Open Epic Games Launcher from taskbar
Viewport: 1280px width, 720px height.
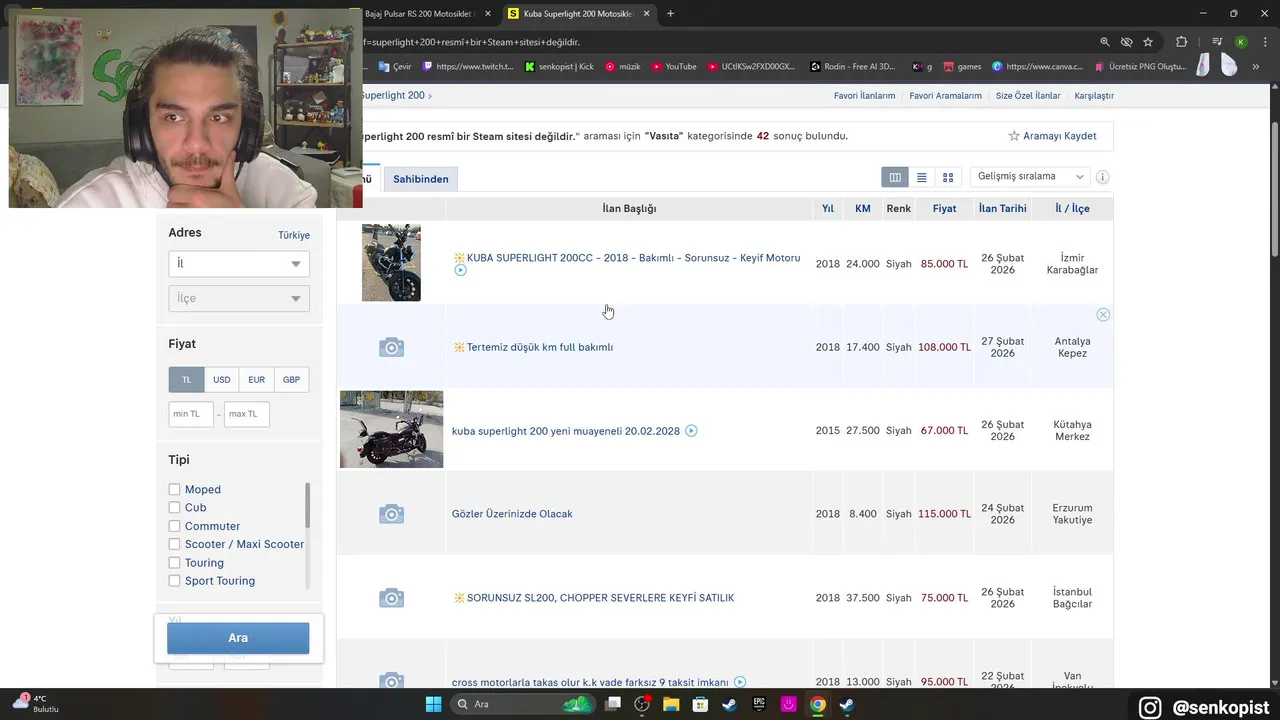click(x=759, y=704)
